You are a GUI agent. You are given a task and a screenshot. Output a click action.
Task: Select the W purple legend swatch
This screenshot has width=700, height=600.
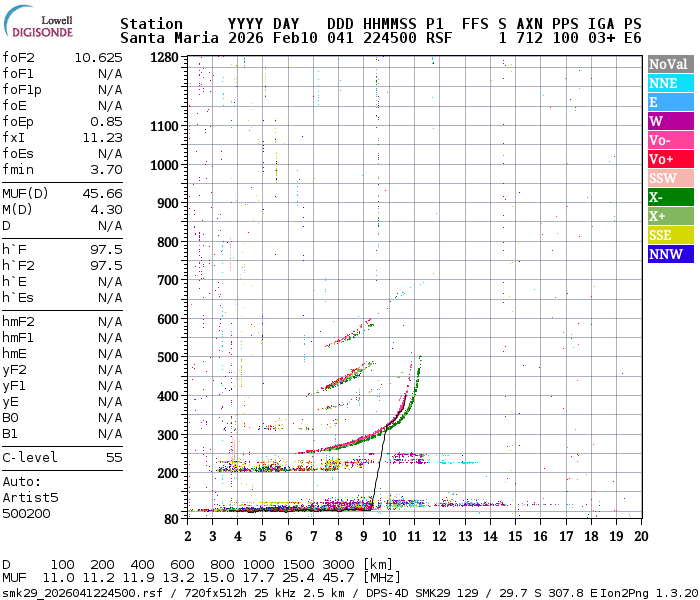pos(671,121)
